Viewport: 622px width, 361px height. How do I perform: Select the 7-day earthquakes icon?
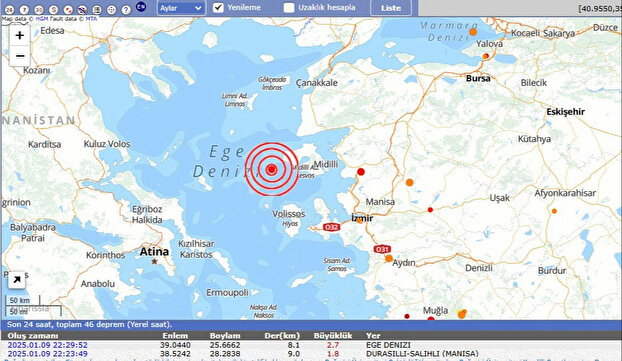(x=24, y=10)
